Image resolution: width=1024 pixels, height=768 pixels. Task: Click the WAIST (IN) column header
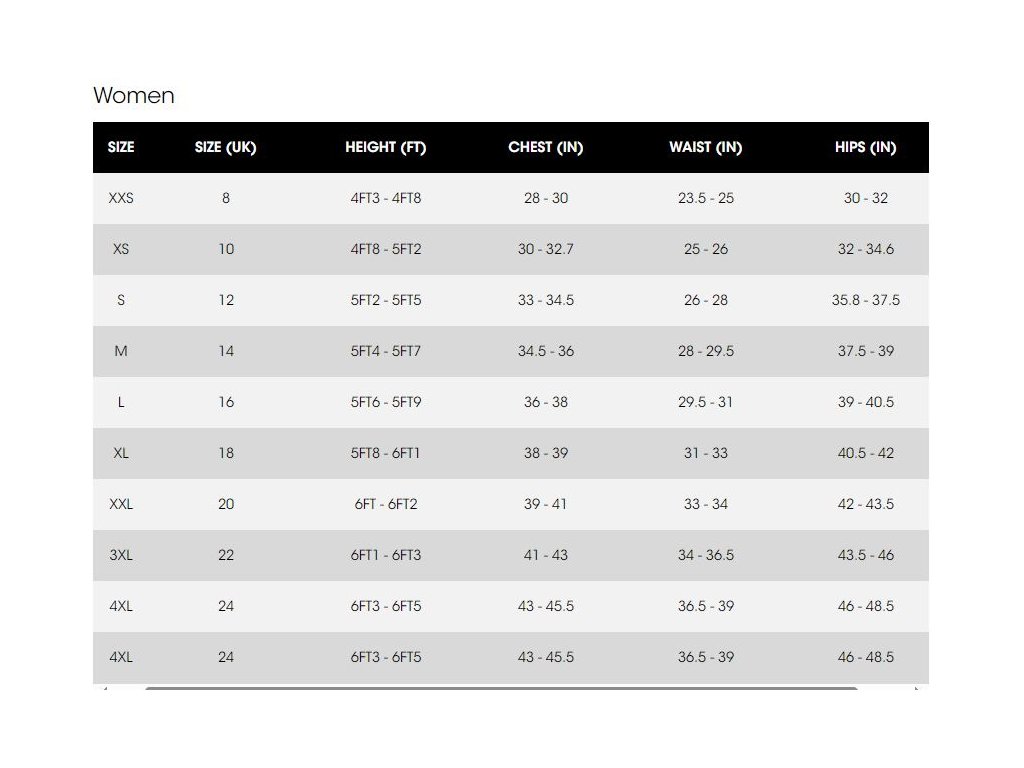click(x=706, y=147)
